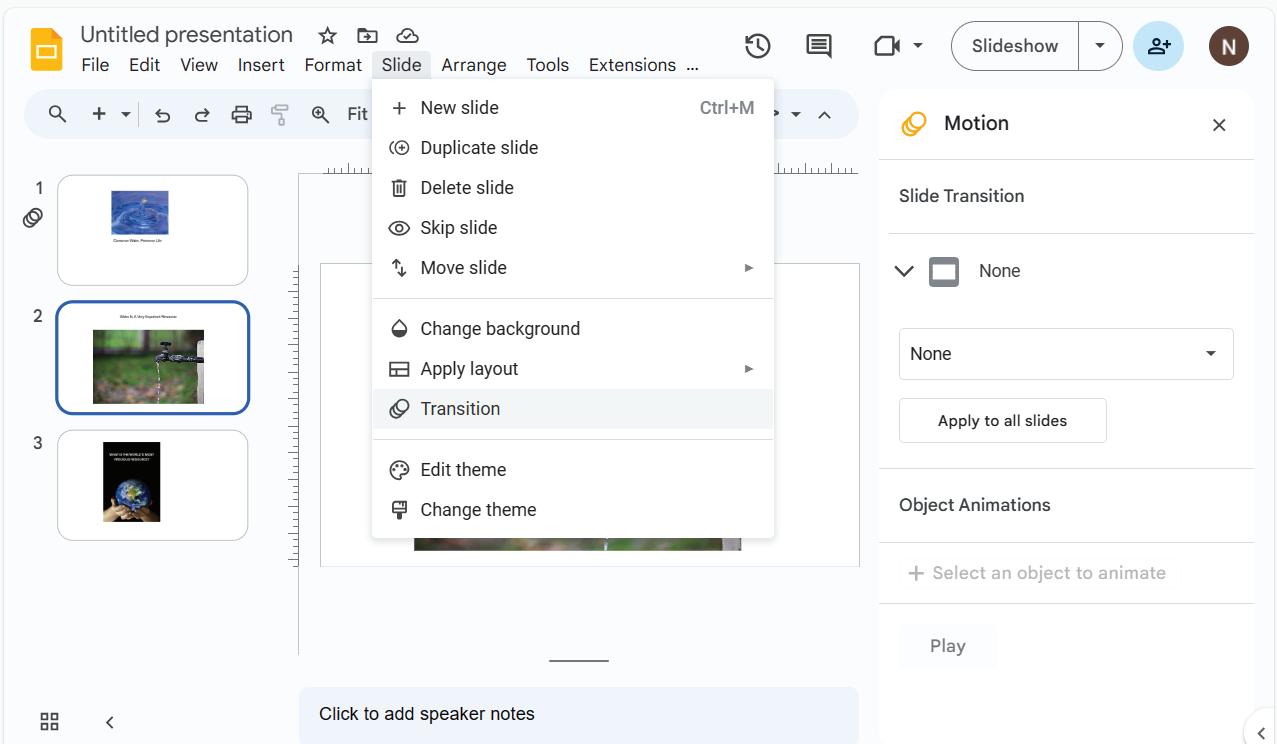Open the Slideshow options dropdown arrow
This screenshot has width=1277, height=744.
click(x=1100, y=46)
